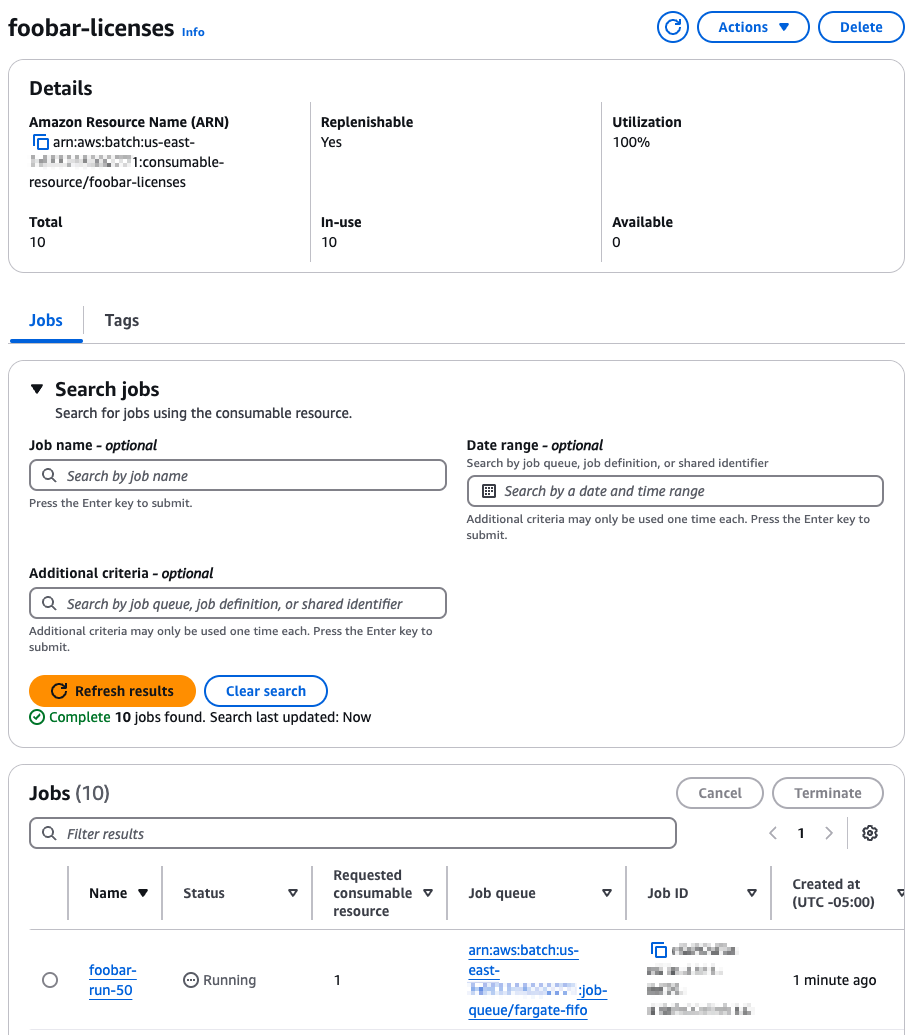This screenshot has width=912, height=1035.
Task: Click the Running status icon on foobar-run-50
Action: click(190, 980)
